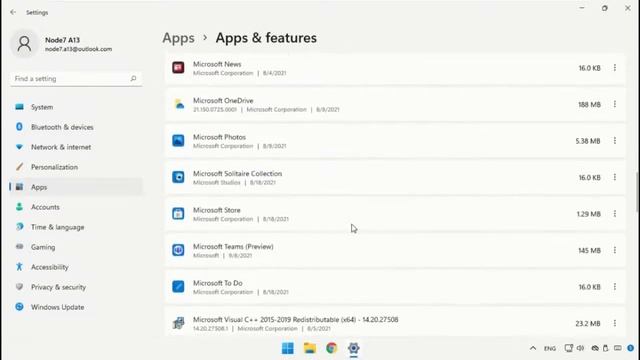640x360 pixels.
Task: Click the Microsoft Teams (Preview) icon
Action: point(178,250)
